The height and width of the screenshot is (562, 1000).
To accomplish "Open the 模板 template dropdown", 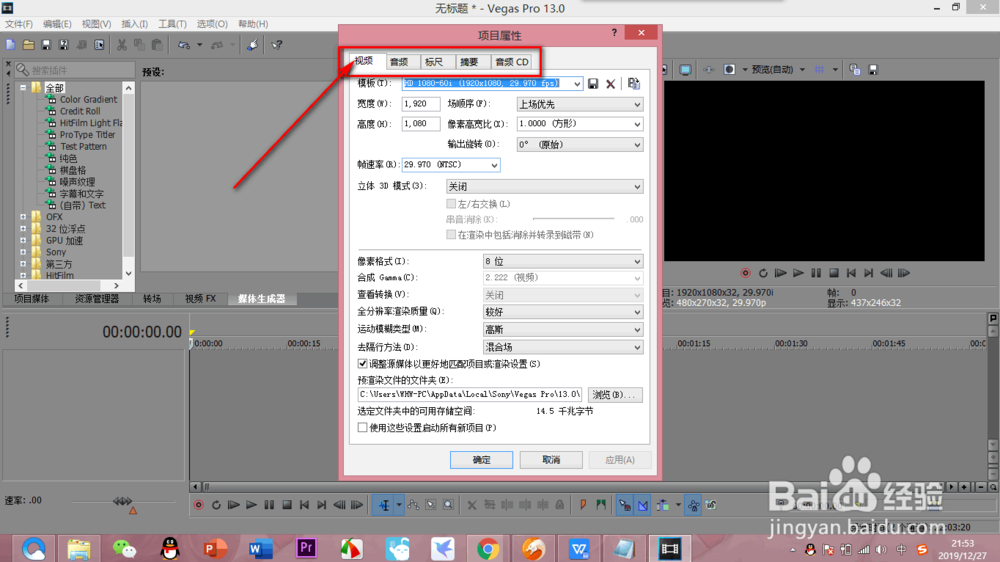I will [x=577, y=84].
